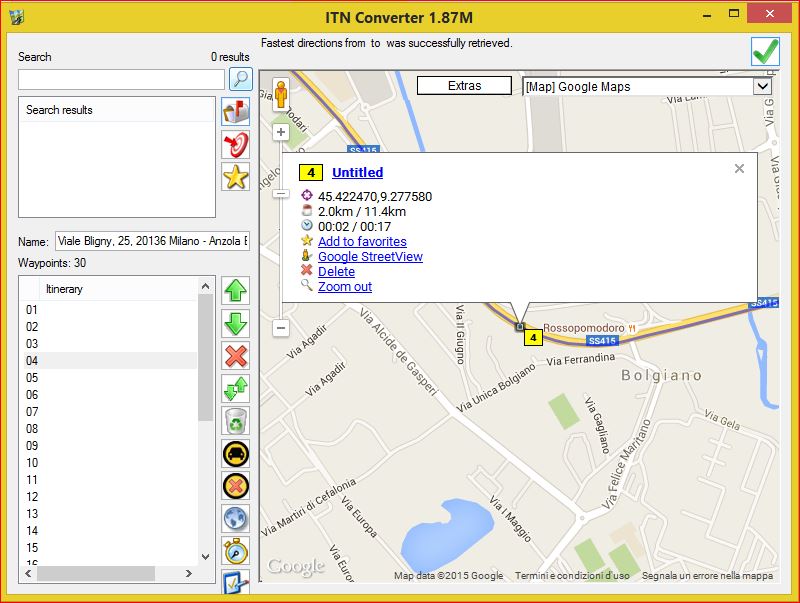Select itinerary row 14

(108, 531)
